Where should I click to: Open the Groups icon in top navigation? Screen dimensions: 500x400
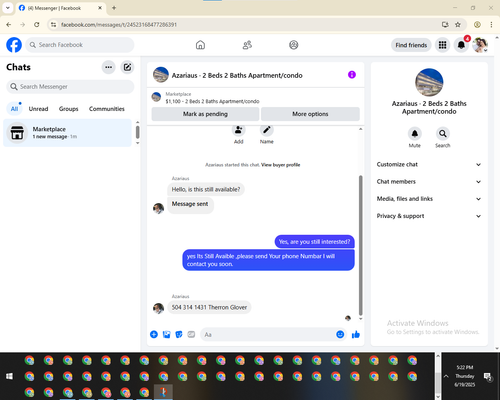pyautogui.click(x=294, y=45)
